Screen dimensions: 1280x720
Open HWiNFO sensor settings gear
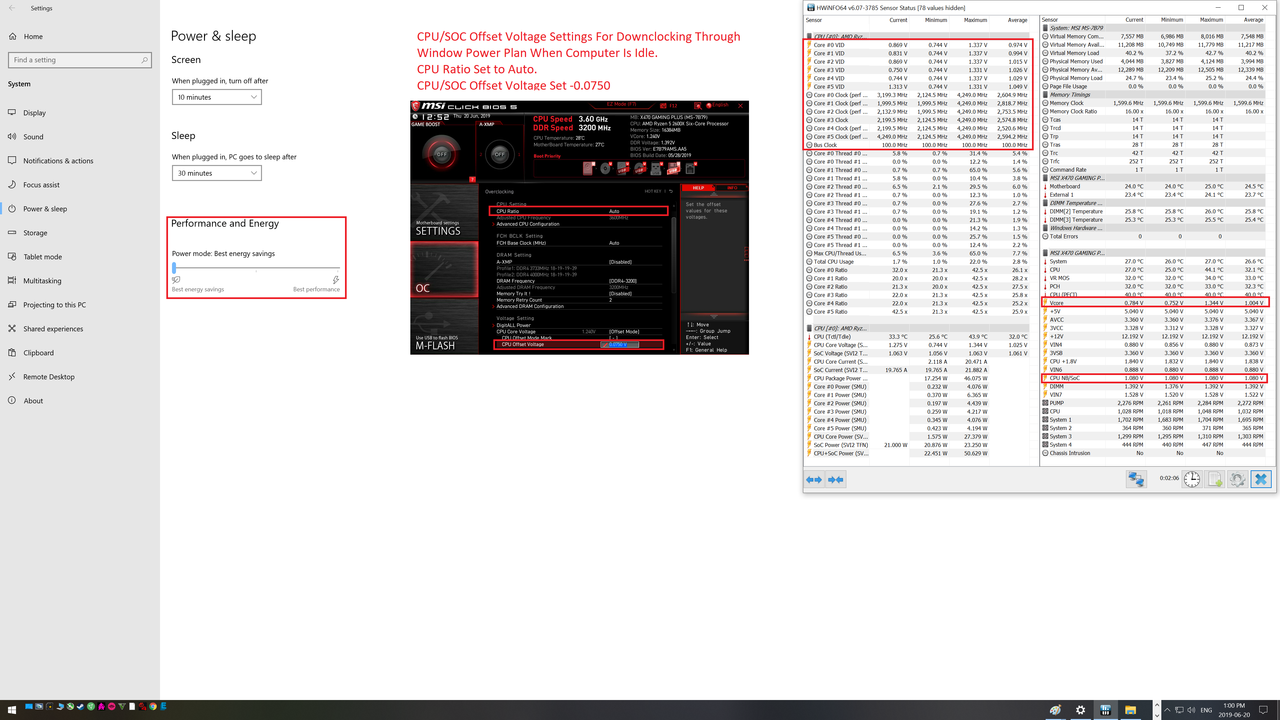pyautogui.click(x=1238, y=479)
